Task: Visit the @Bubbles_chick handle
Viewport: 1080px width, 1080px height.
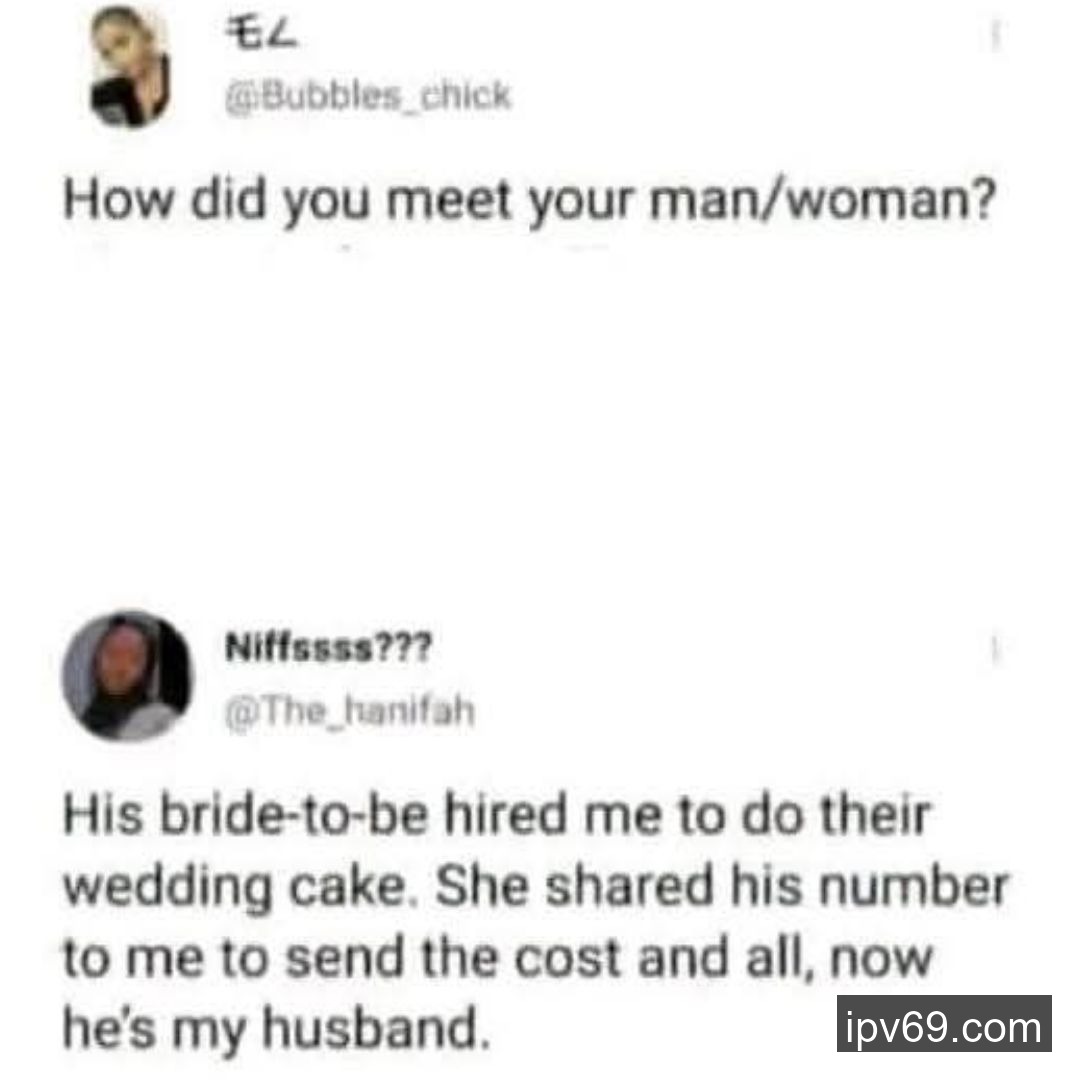Action: (368, 96)
